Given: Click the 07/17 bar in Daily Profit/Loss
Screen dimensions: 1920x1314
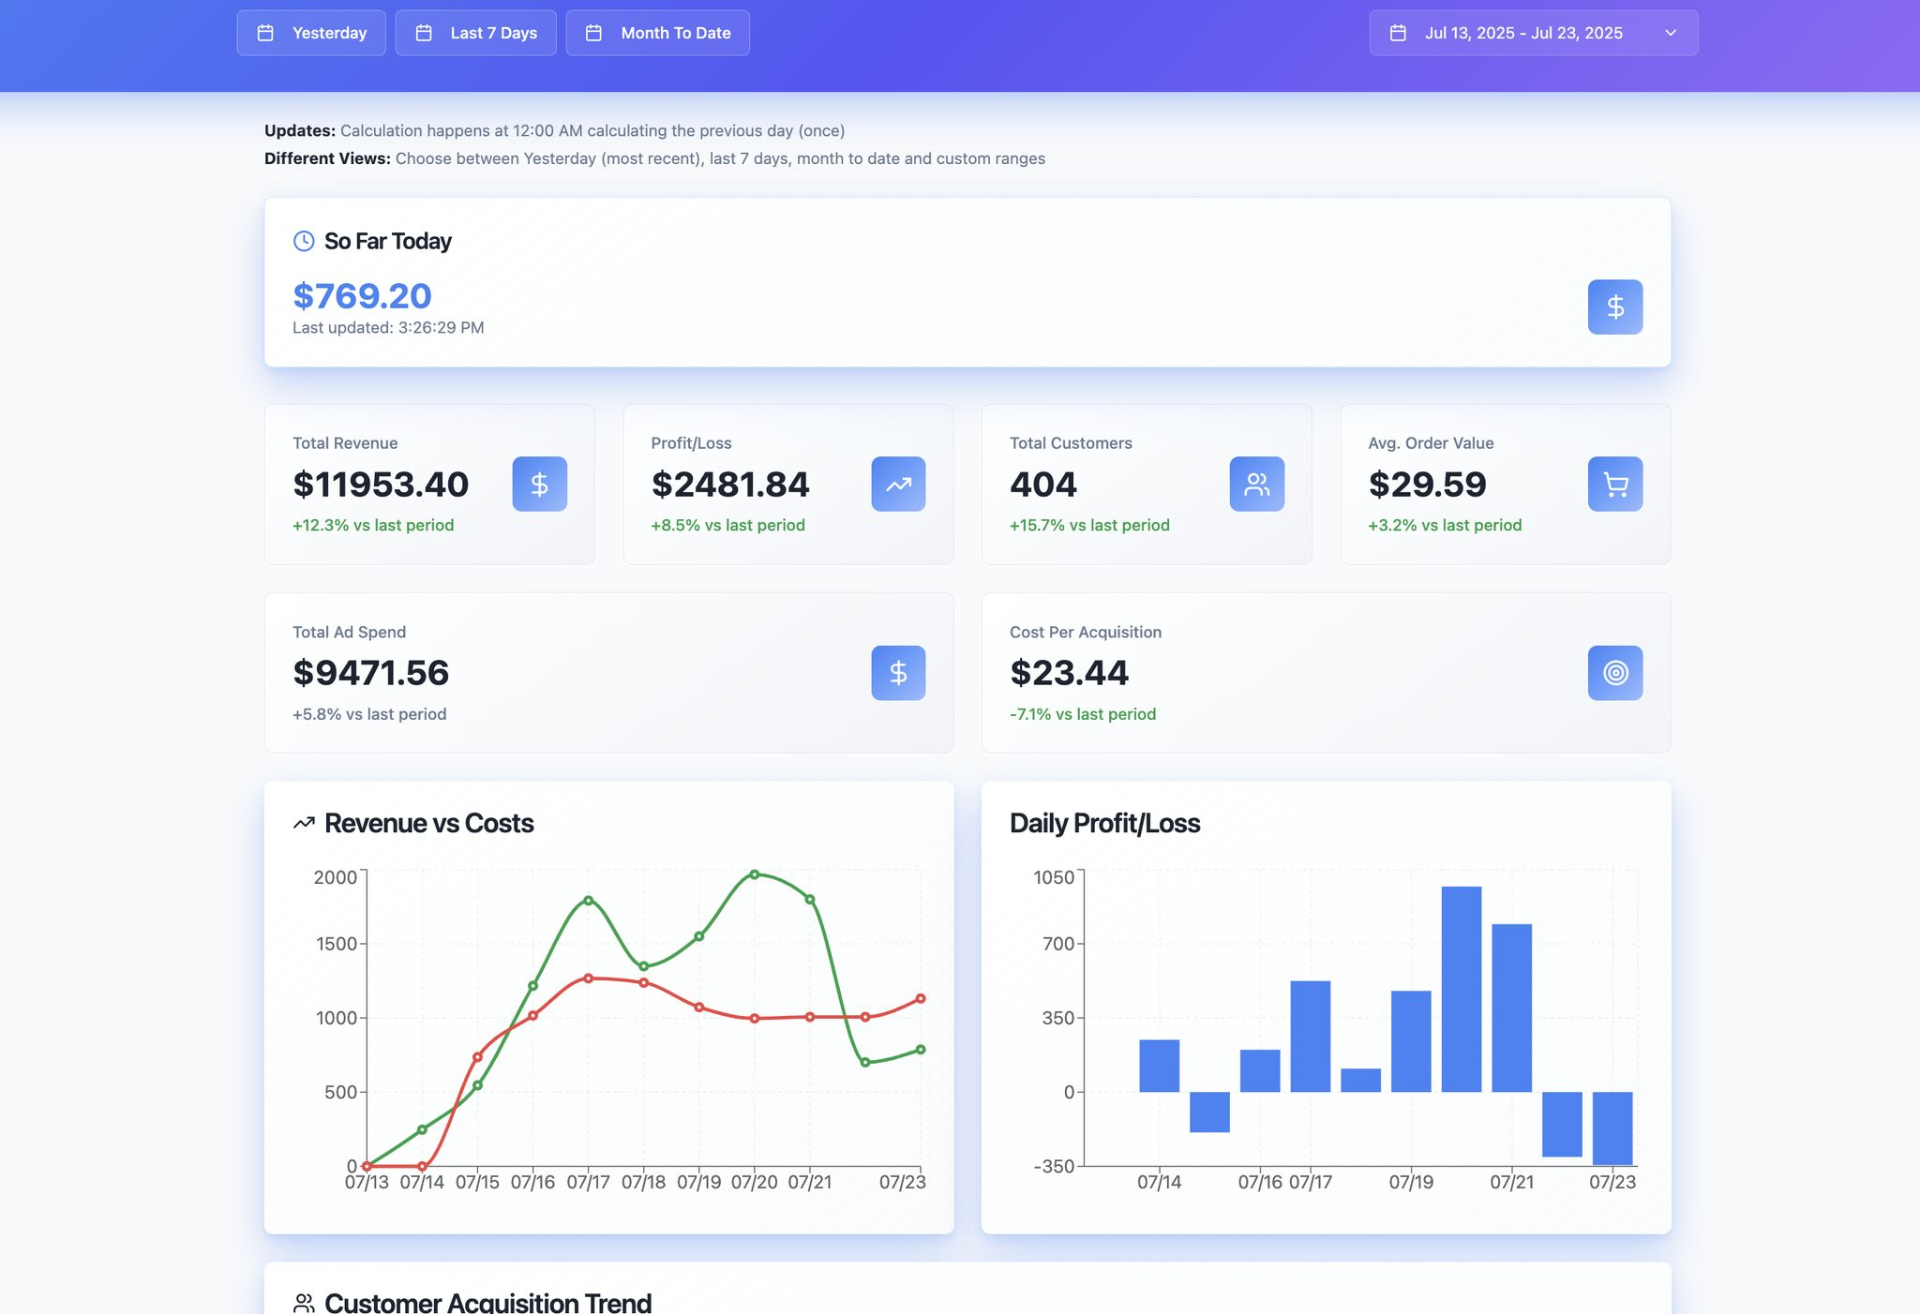Looking at the screenshot, I should [1310, 1036].
